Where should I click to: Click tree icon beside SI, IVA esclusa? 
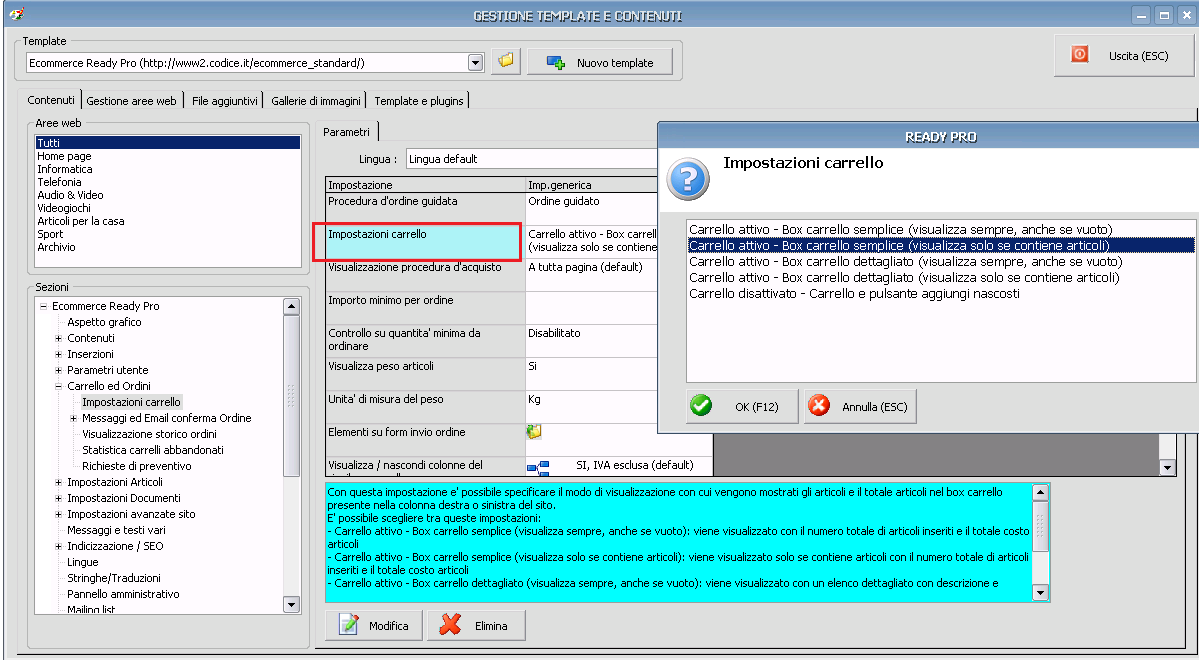pyautogui.click(x=538, y=466)
